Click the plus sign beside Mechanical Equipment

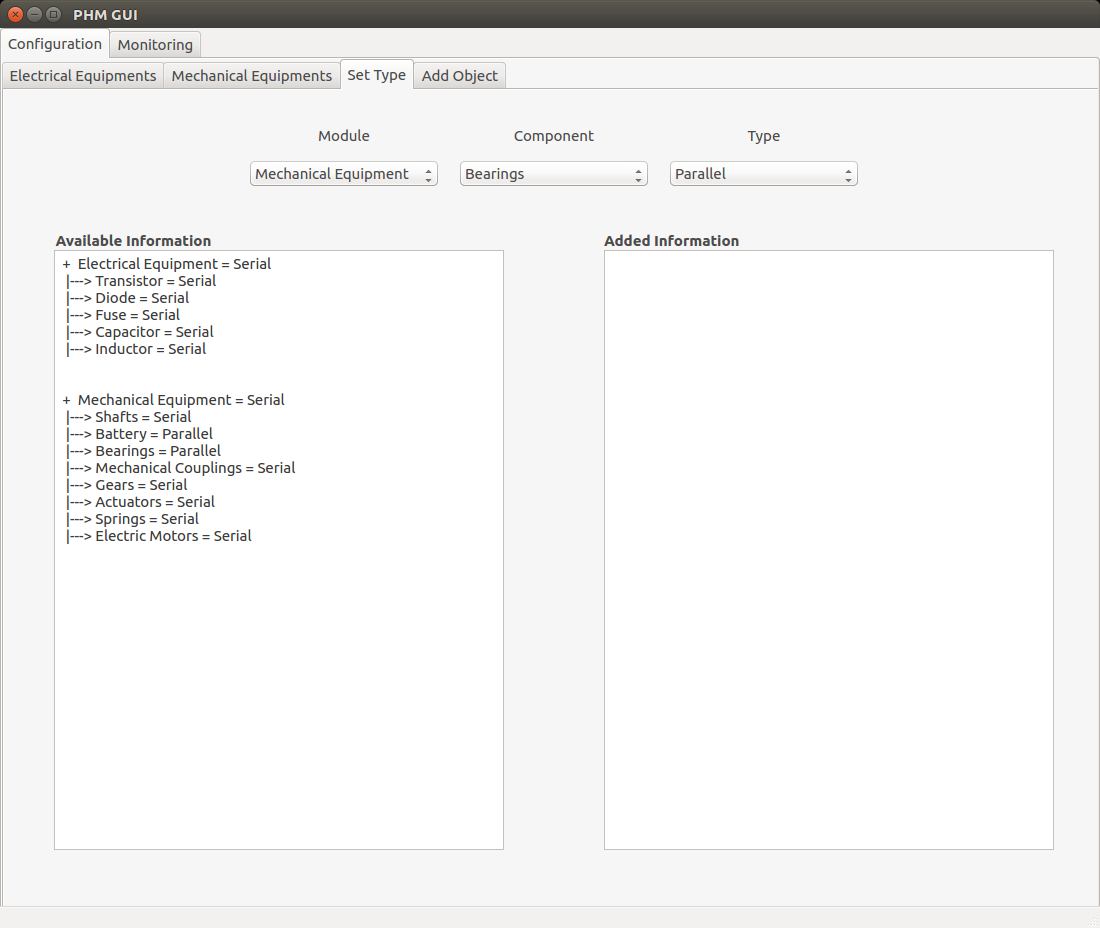tap(67, 401)
